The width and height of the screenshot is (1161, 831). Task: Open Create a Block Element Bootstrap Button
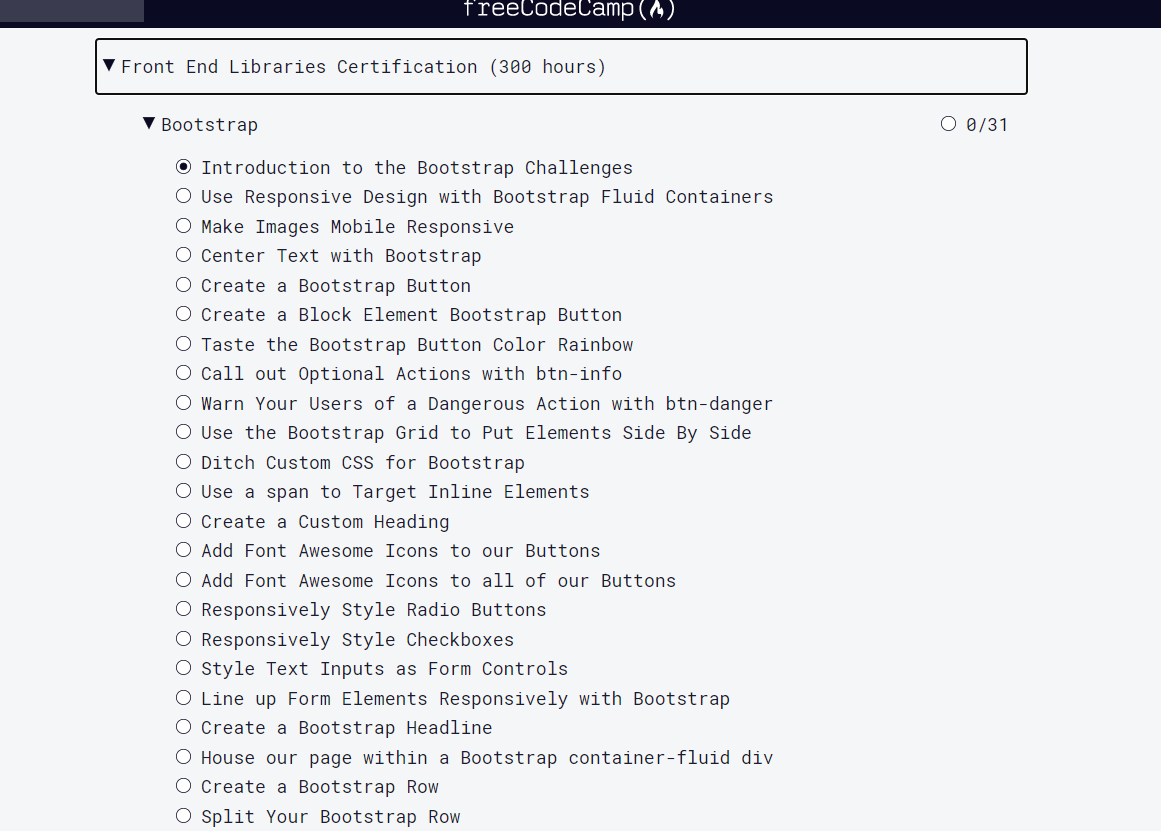[412, 315]
